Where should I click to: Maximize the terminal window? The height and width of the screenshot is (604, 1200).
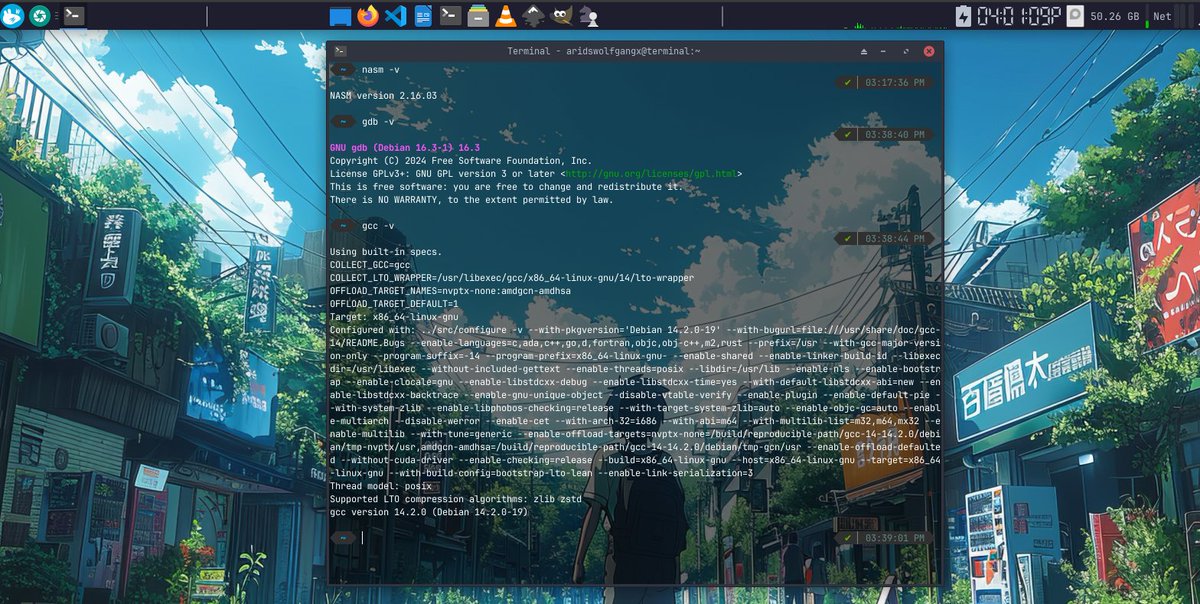(x=907, y=51)
